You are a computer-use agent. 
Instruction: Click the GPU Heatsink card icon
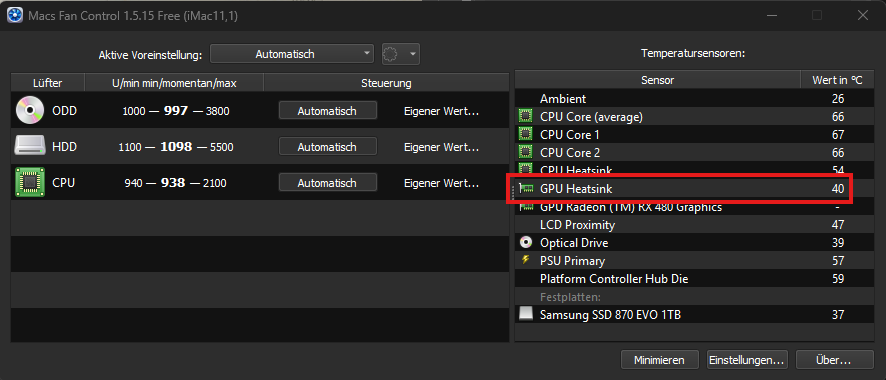point(526,189)
